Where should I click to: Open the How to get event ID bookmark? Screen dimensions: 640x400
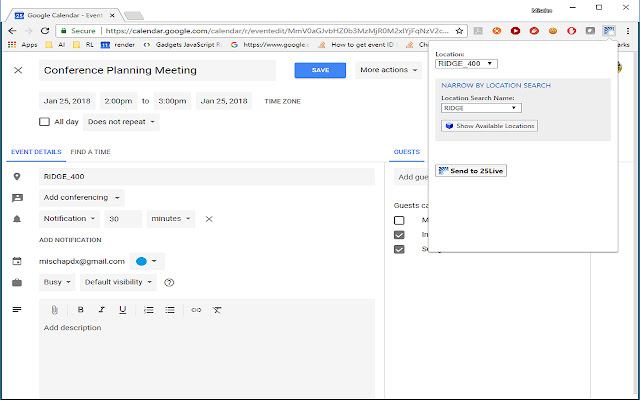pyautogui.click(x=357, y=45)
